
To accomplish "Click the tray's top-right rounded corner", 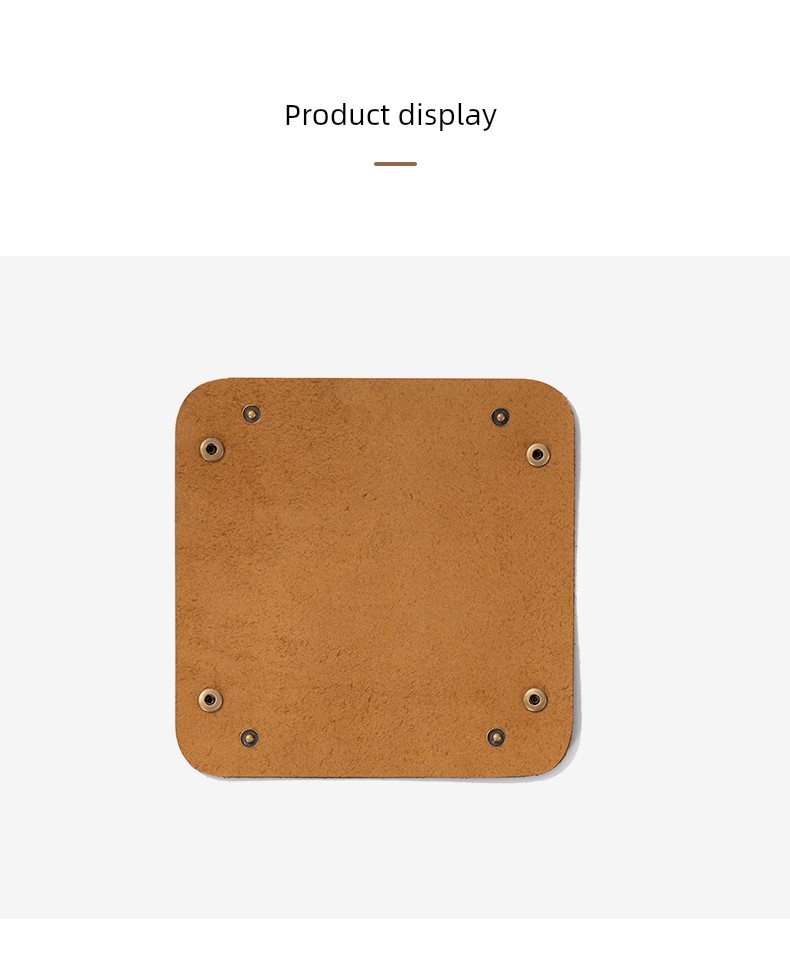I will [562, 396].
